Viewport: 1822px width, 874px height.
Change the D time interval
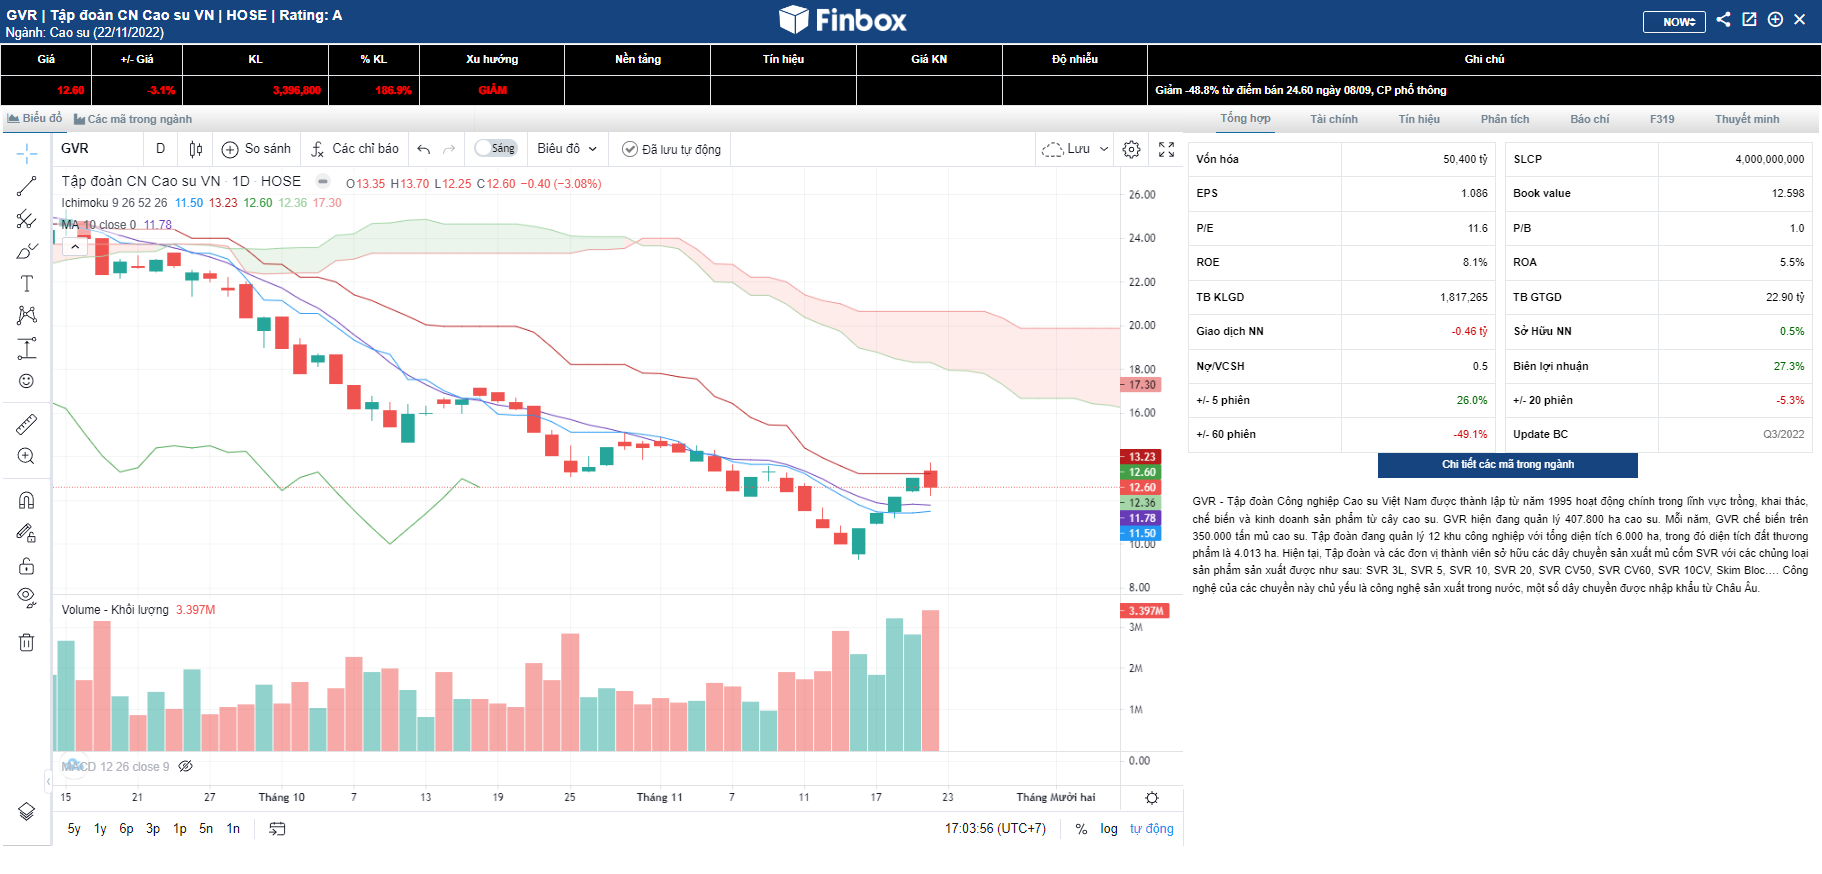tap(160, 149)
